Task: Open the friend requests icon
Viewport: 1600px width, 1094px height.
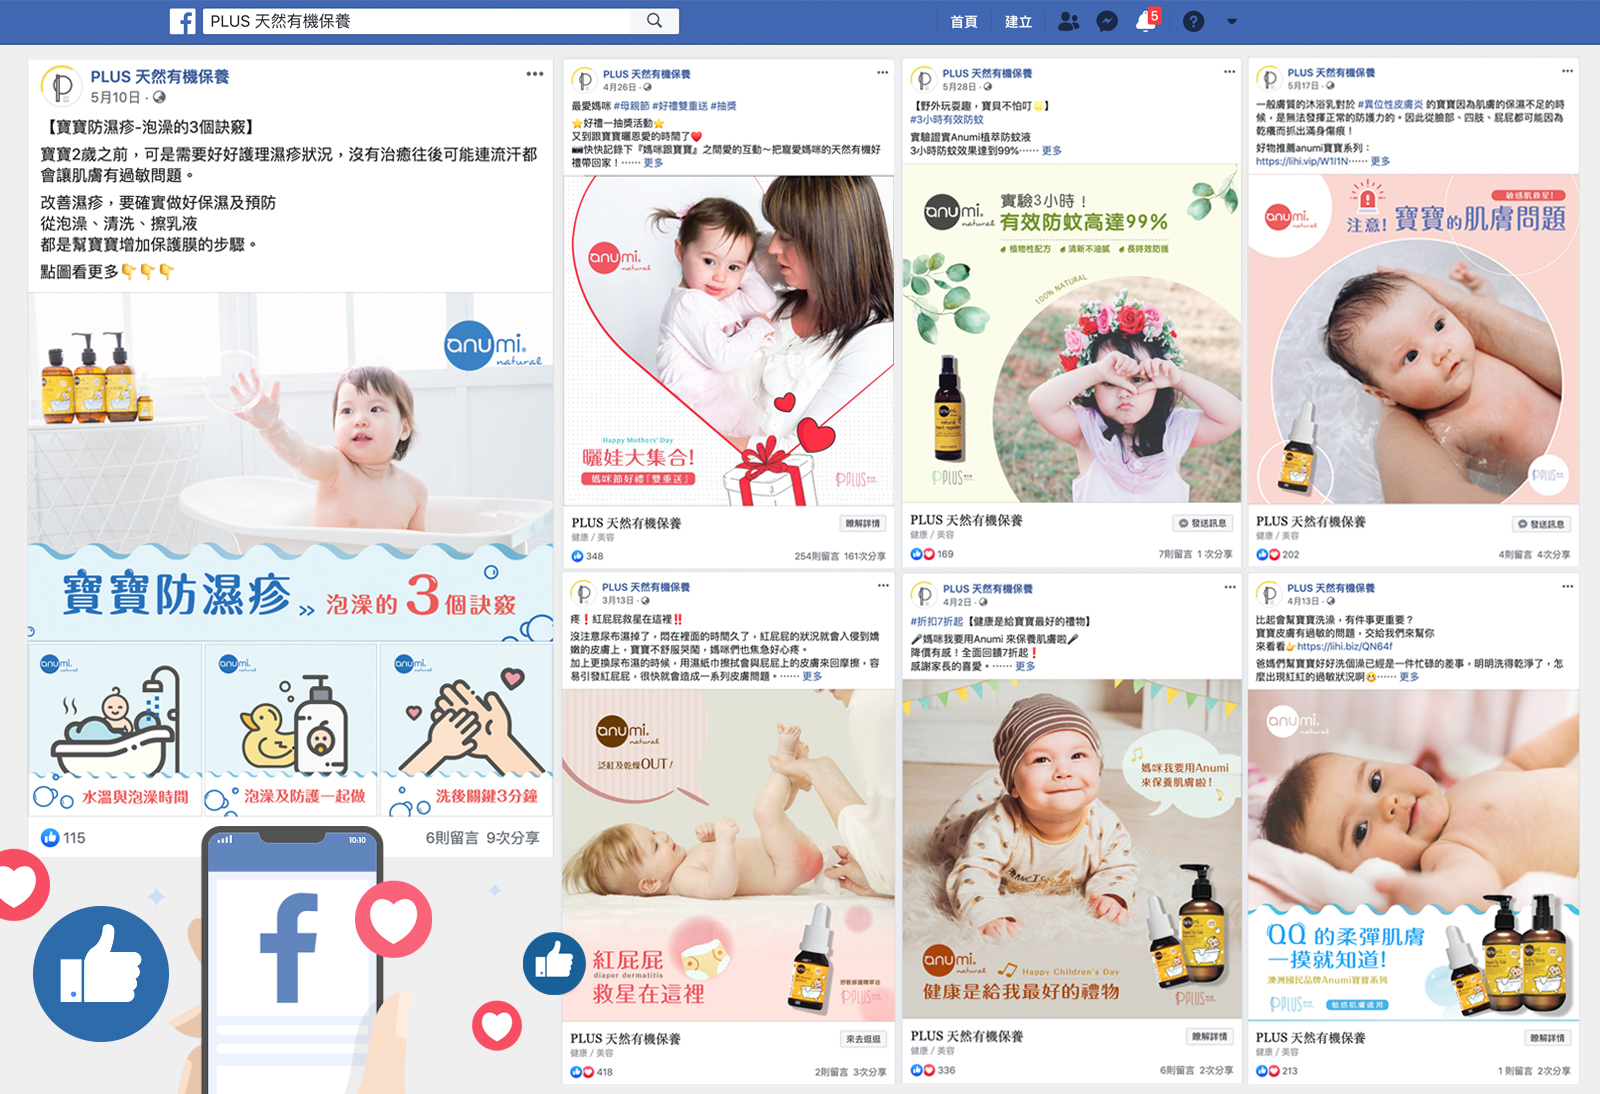Action: tap(1068, 21)
